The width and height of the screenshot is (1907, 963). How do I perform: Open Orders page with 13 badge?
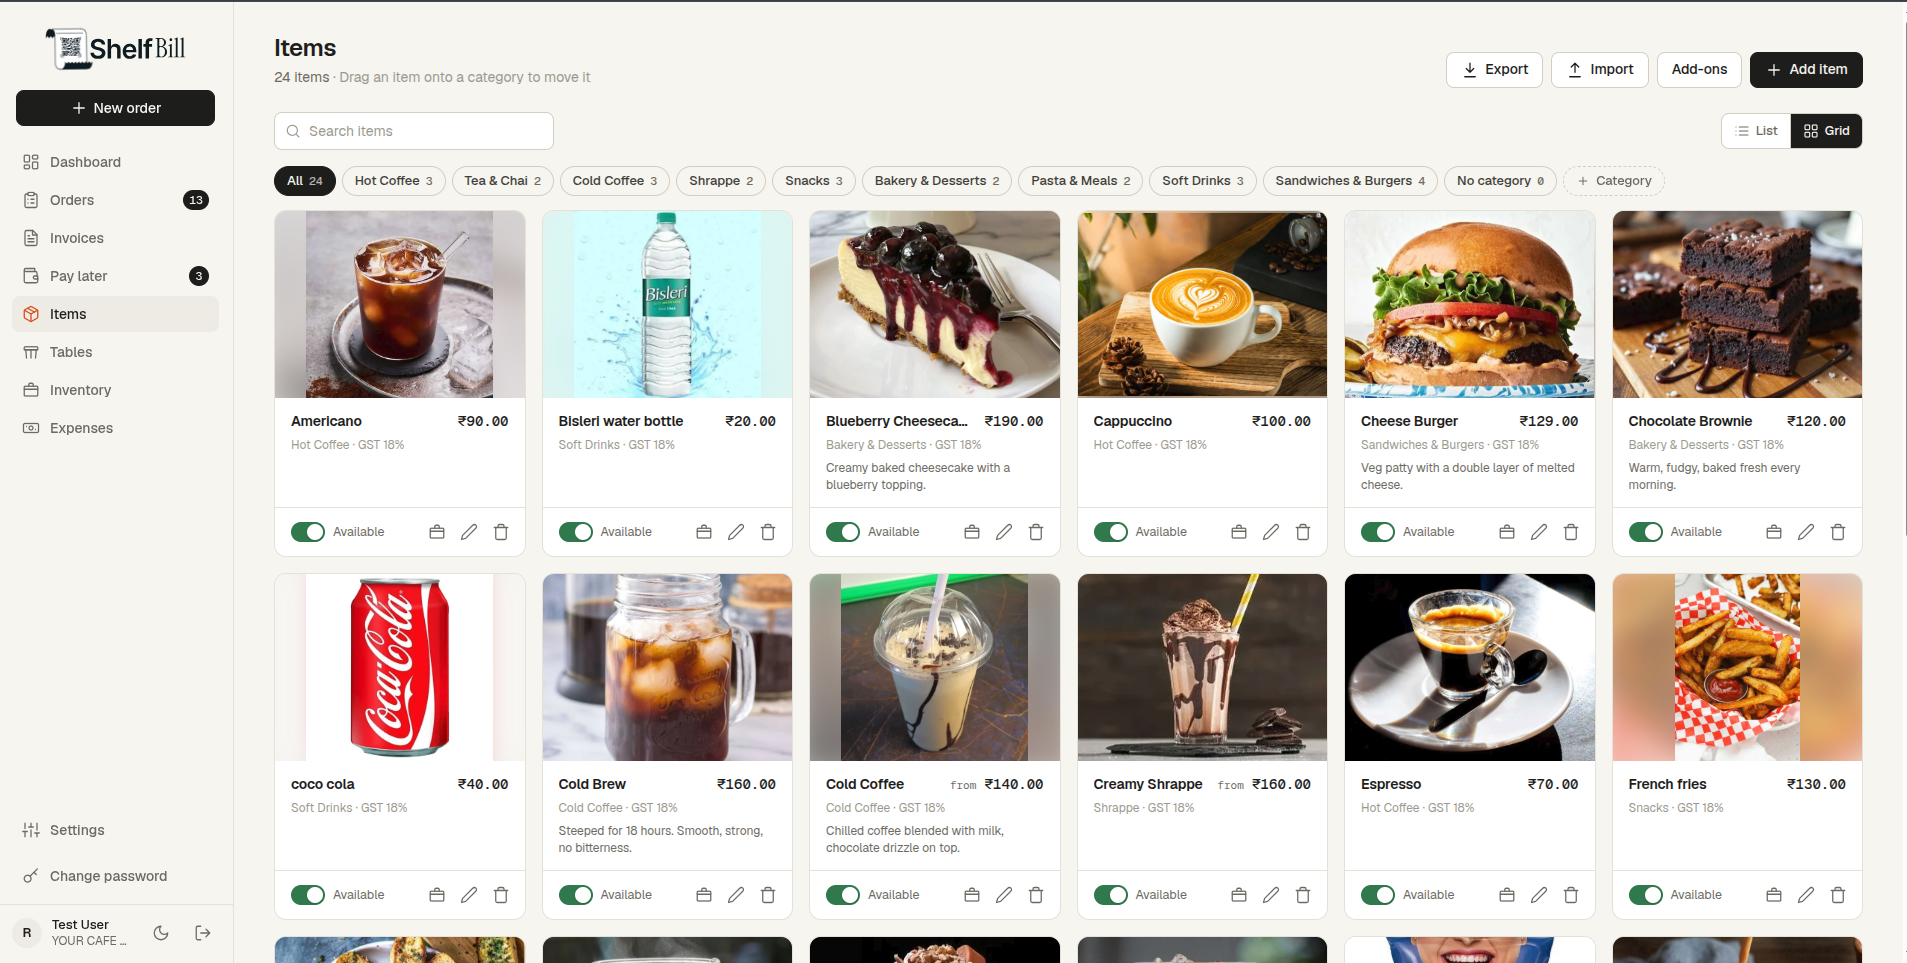[x=115, y=200]
